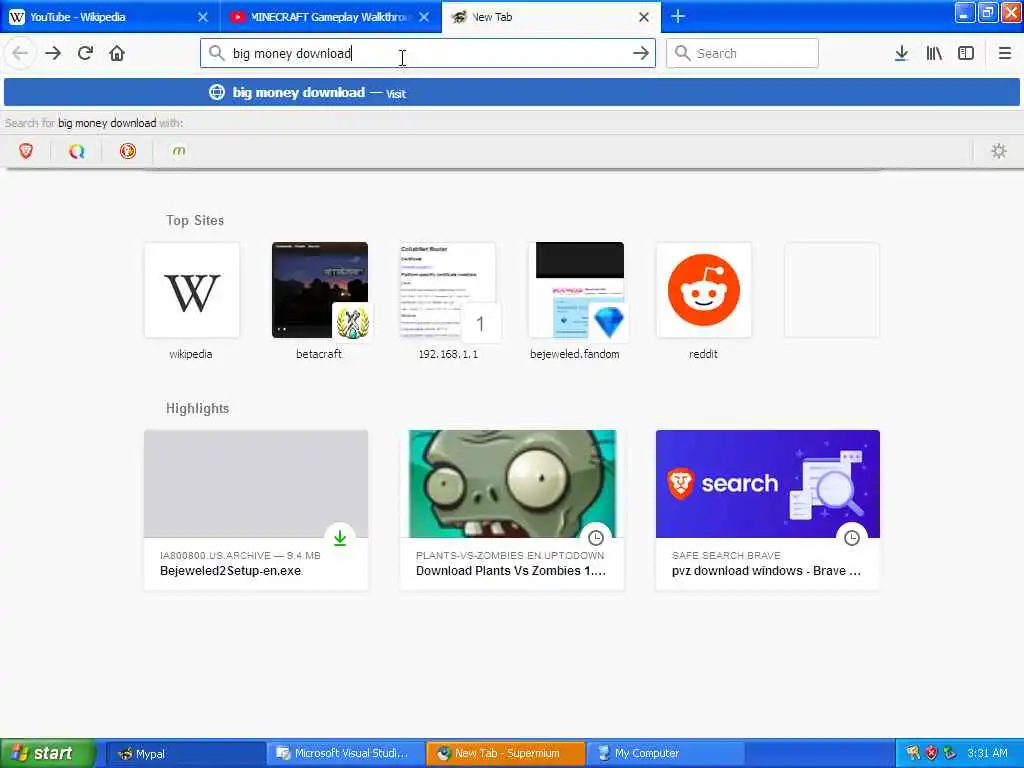Image resolution: width=1024 pixels, height=768 pixels.
Task: Search with the multicolor ring engine icon
Action: (76, 151)
